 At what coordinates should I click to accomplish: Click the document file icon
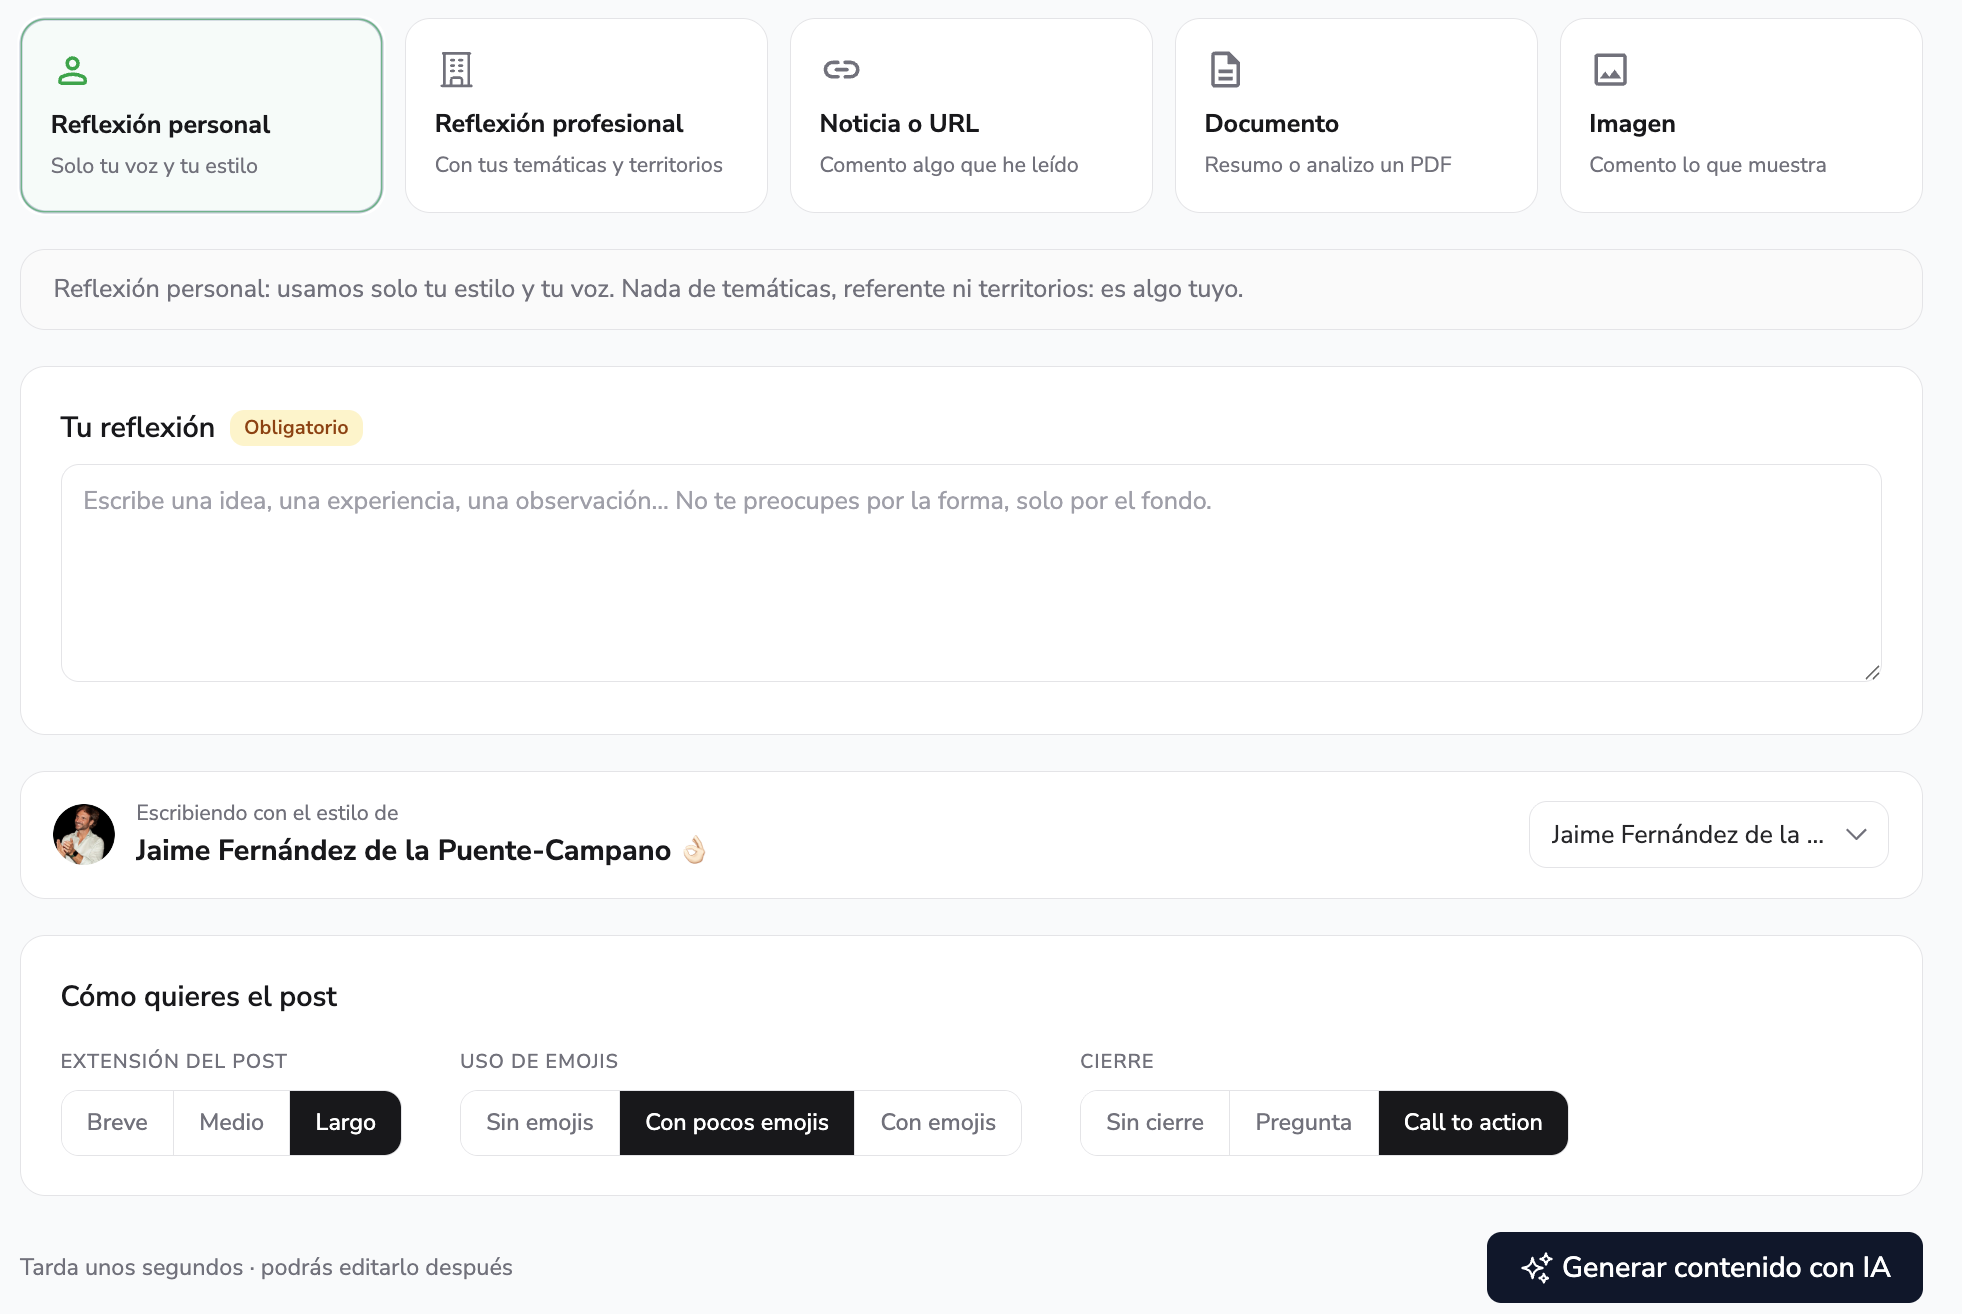click(x=1225, y=70)
